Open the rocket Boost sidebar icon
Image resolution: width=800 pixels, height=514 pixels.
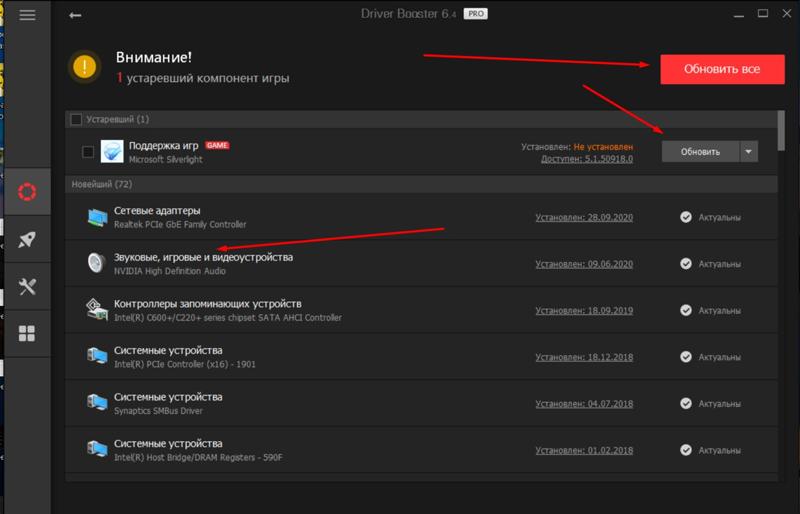point(27,240)
